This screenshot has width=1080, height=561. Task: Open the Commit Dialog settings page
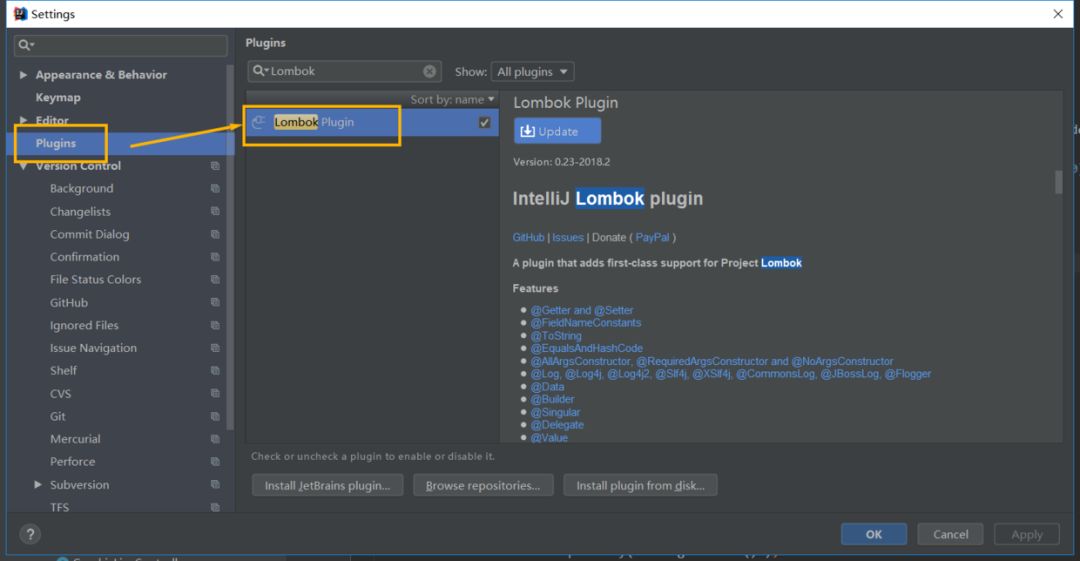(x=90, y=234)
